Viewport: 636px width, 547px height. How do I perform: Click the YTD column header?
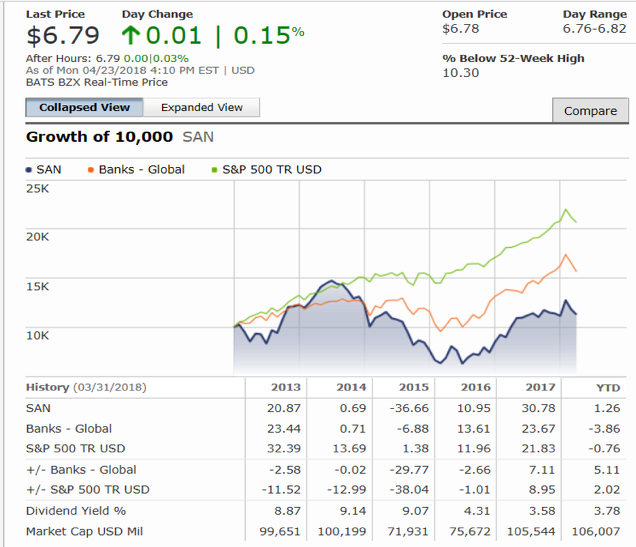point(608,388)
